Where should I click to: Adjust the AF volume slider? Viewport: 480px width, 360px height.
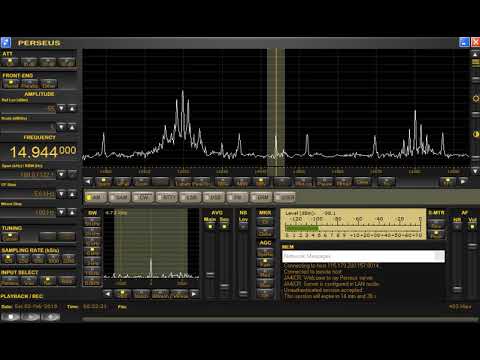tap(472, 246)
